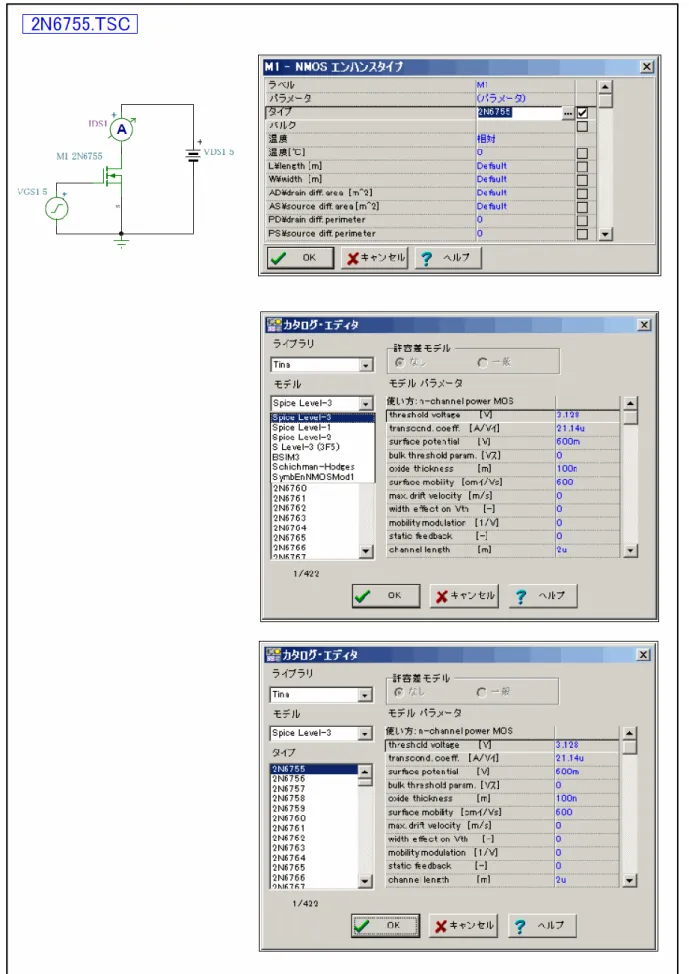The height and width of the screenshot is (974, 689).
Task: Select Spice Level-2 in the open model list
Action: pyautogui.click(x=322, y=437)
